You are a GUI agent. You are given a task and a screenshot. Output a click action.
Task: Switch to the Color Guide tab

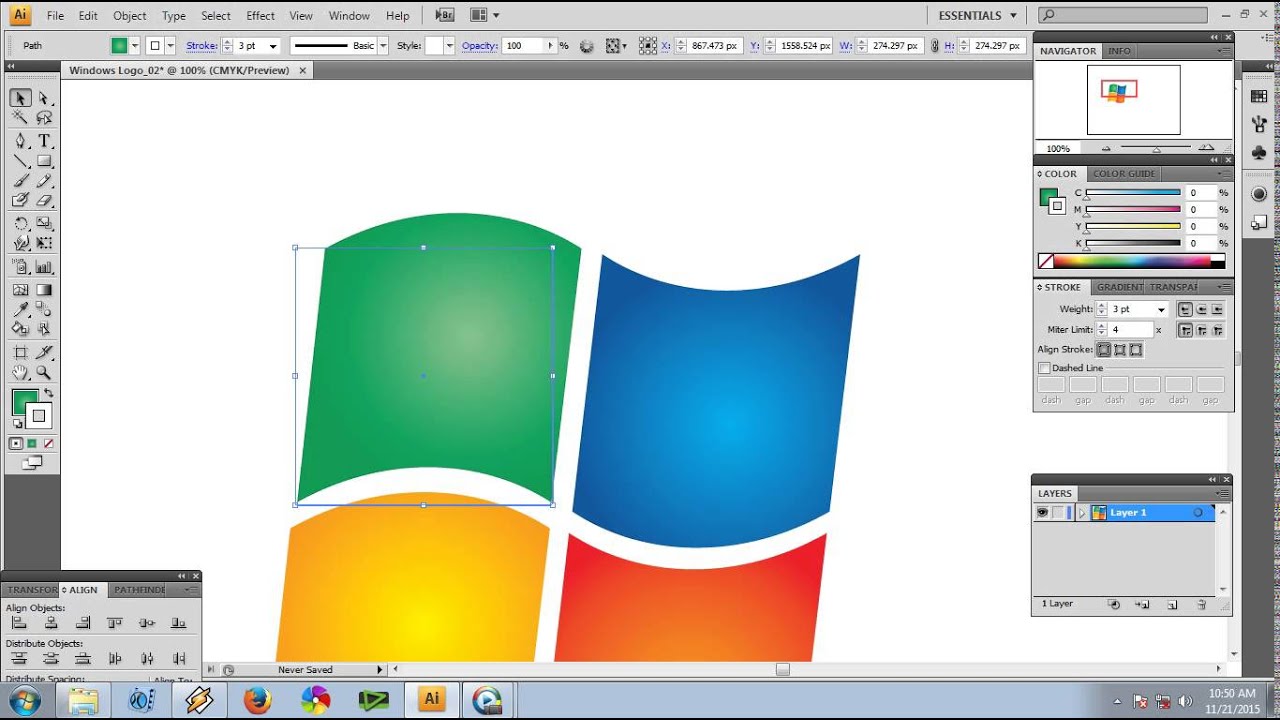[x=1124, y=174]
